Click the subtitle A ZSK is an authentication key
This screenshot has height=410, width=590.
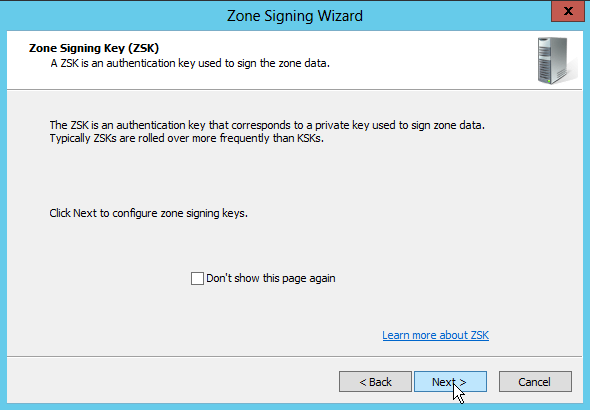pos(190,63)
